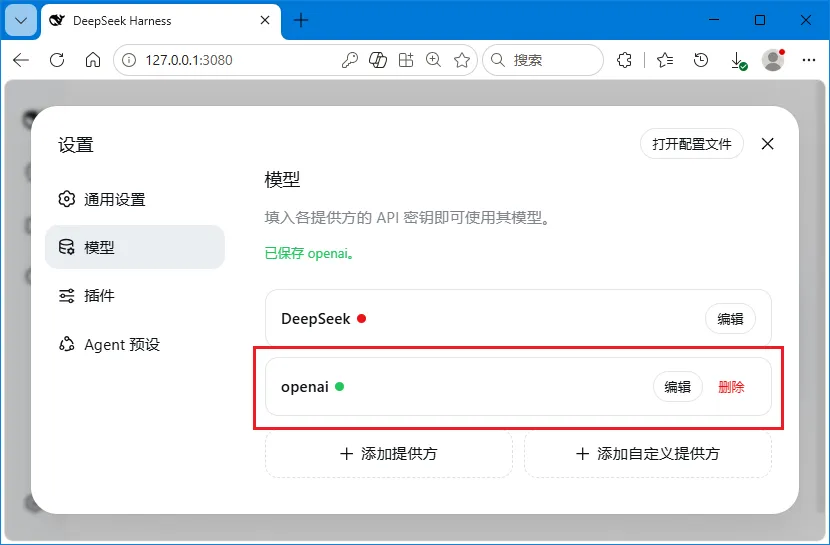Viewport: 830px width, 545px height.
Task: Click the 模型 database icon
Action: (67, 247)
